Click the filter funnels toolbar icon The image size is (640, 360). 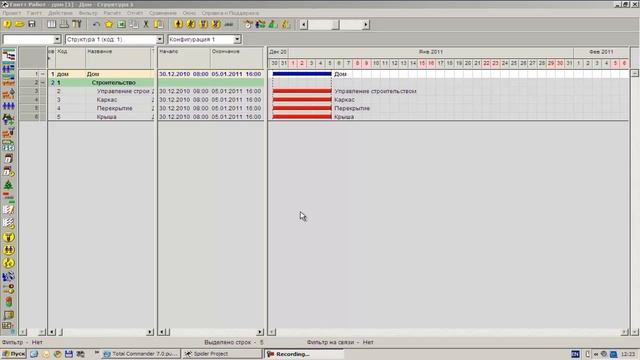click(77, 24)
